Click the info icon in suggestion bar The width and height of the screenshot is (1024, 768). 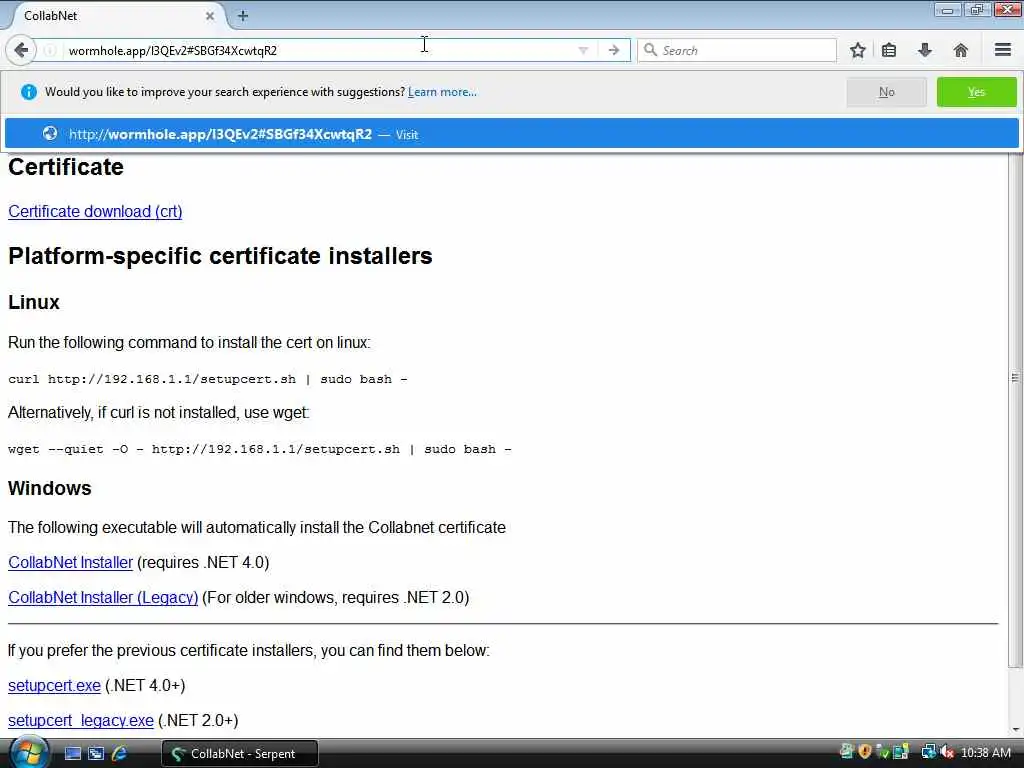(x=29, y=92)
